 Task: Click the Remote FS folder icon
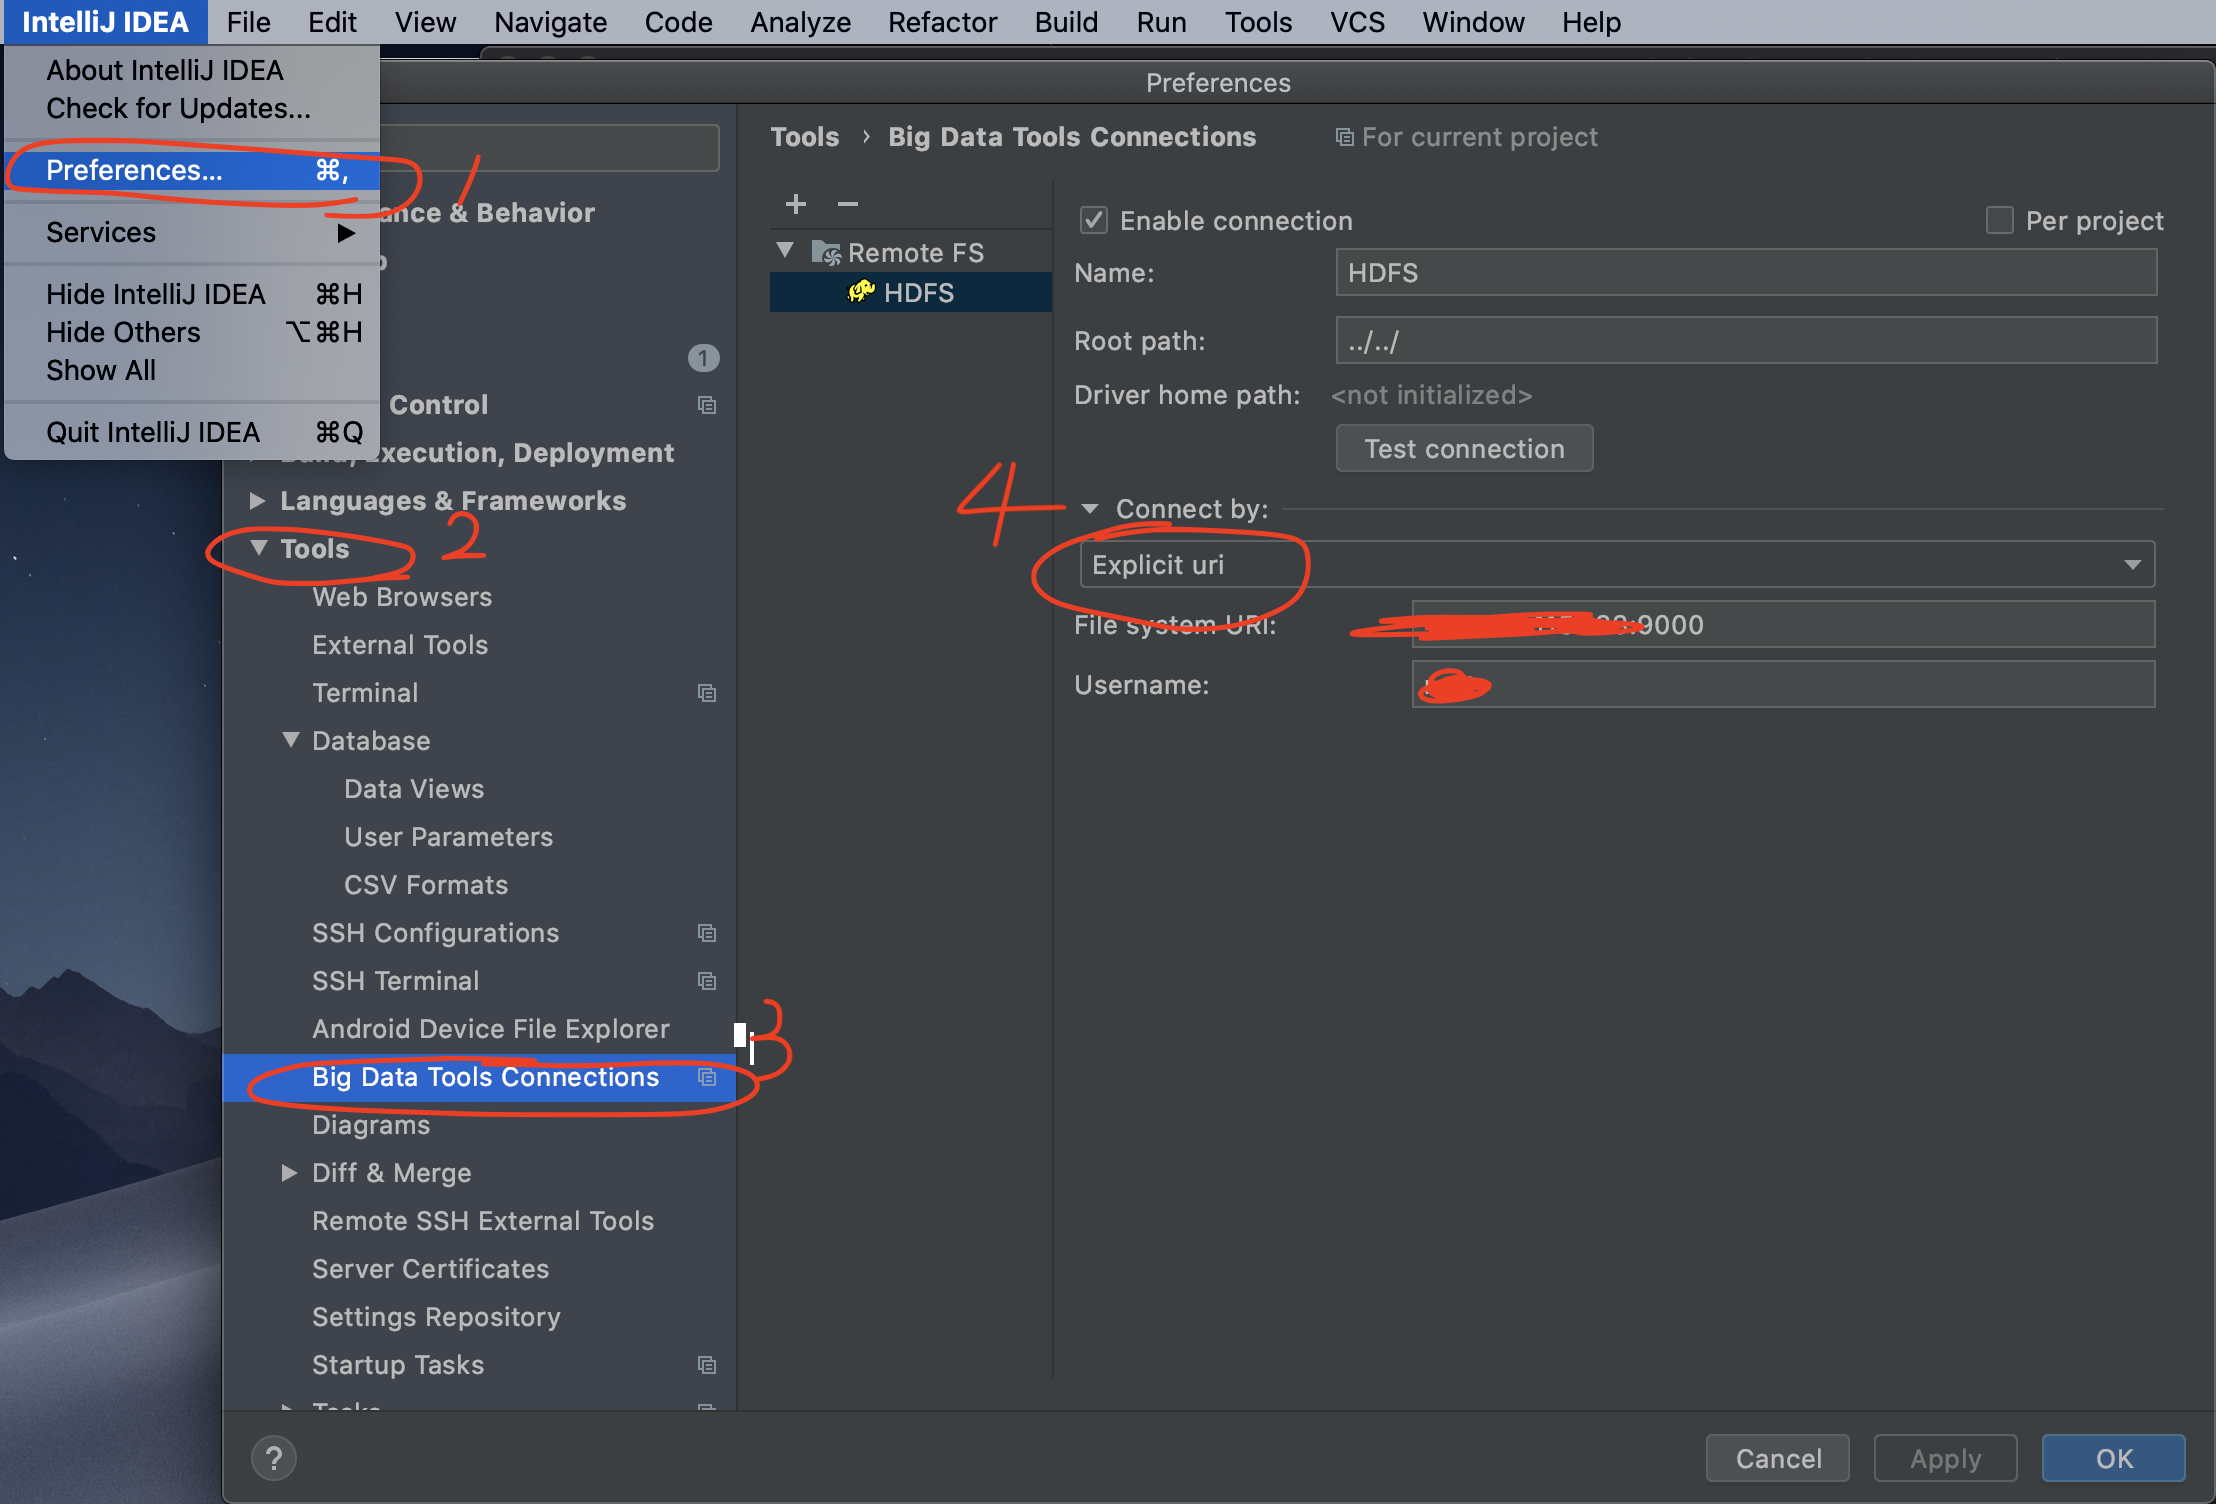(x=827, y=252)
